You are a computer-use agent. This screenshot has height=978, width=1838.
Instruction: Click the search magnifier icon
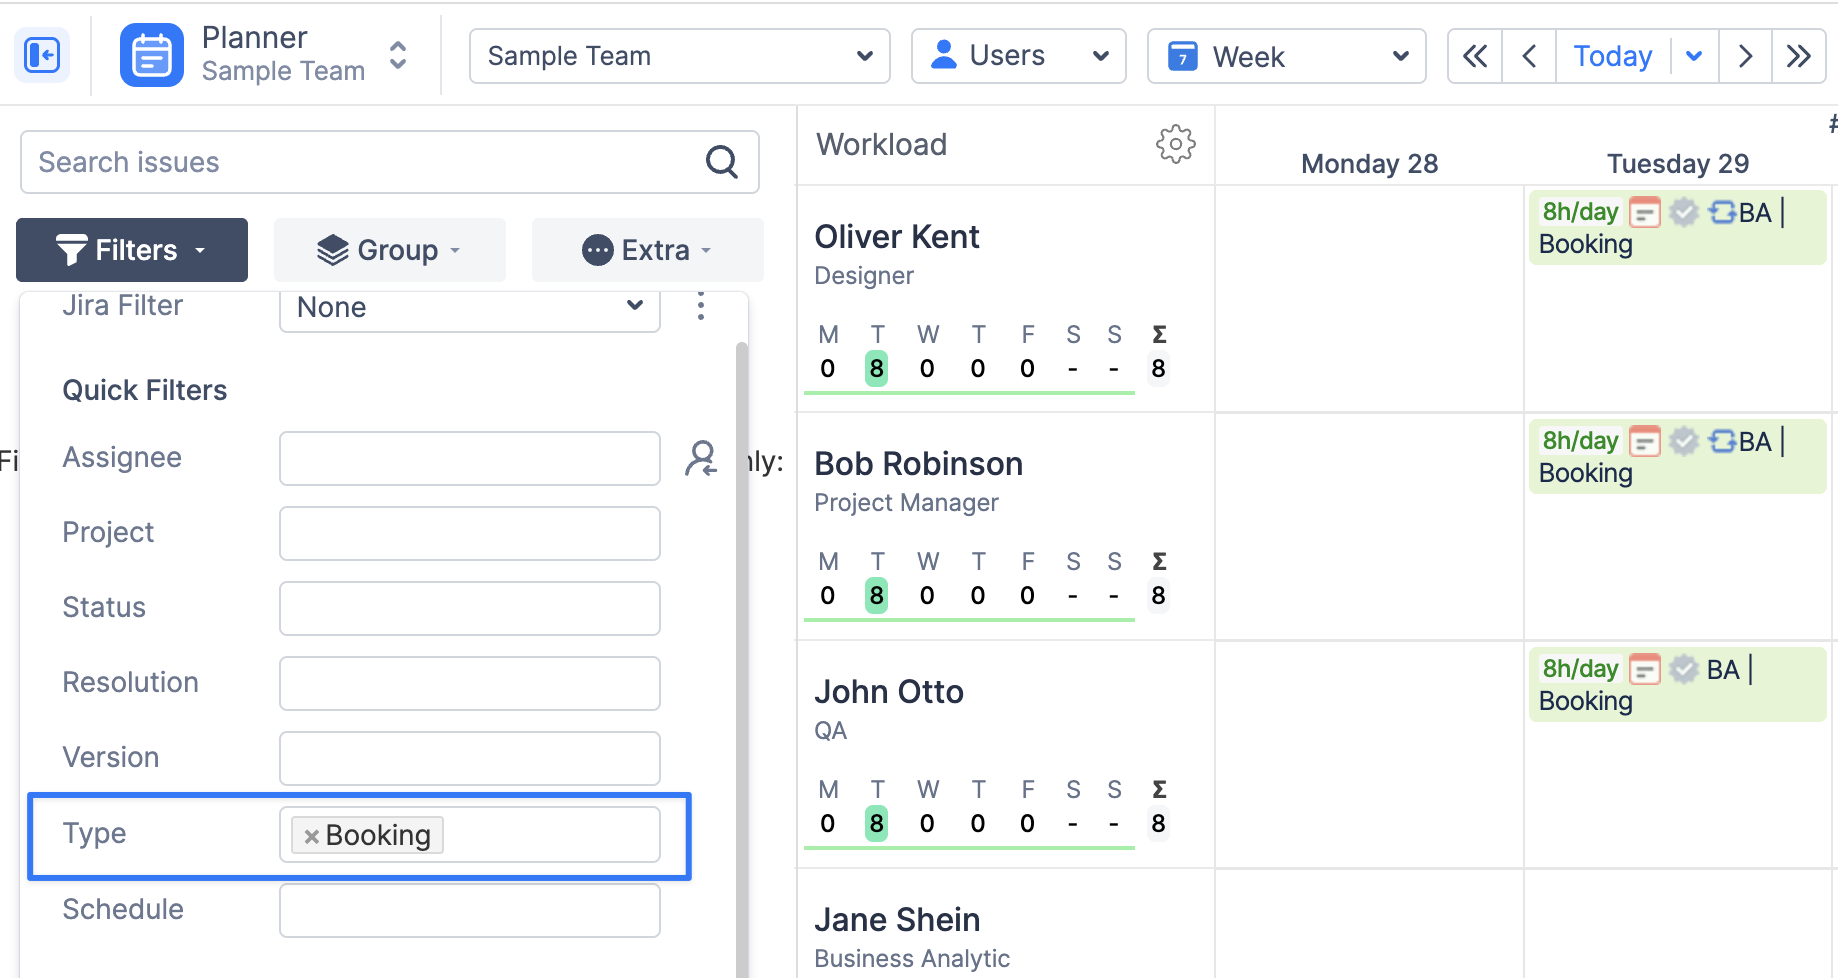(721, 161)
